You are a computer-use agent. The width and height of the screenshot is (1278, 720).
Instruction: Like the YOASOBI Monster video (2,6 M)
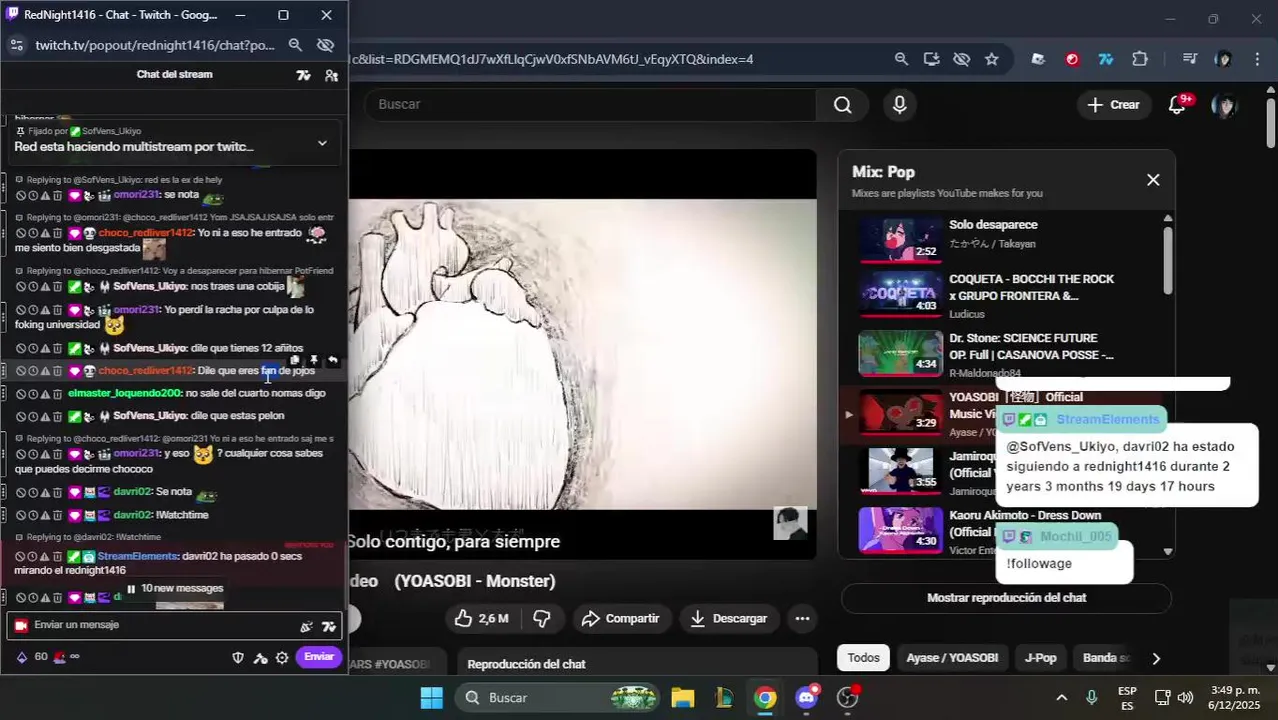(481, 619)
